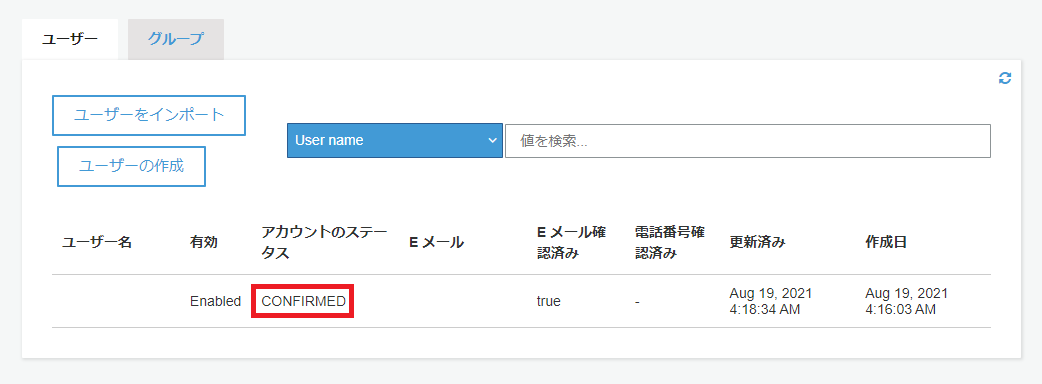Switch to the ユーザー tab
This screenshot has width=1042, height=384.
70,39
